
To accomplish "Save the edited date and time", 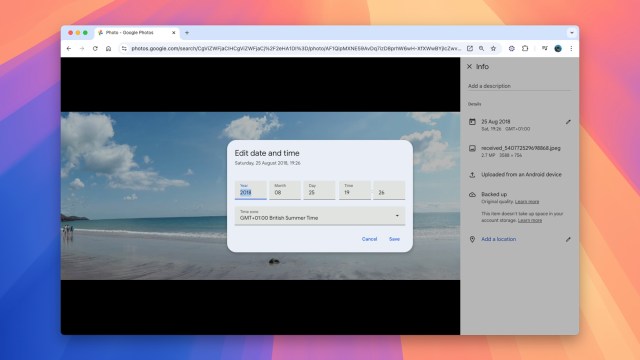I will (394, 239).
